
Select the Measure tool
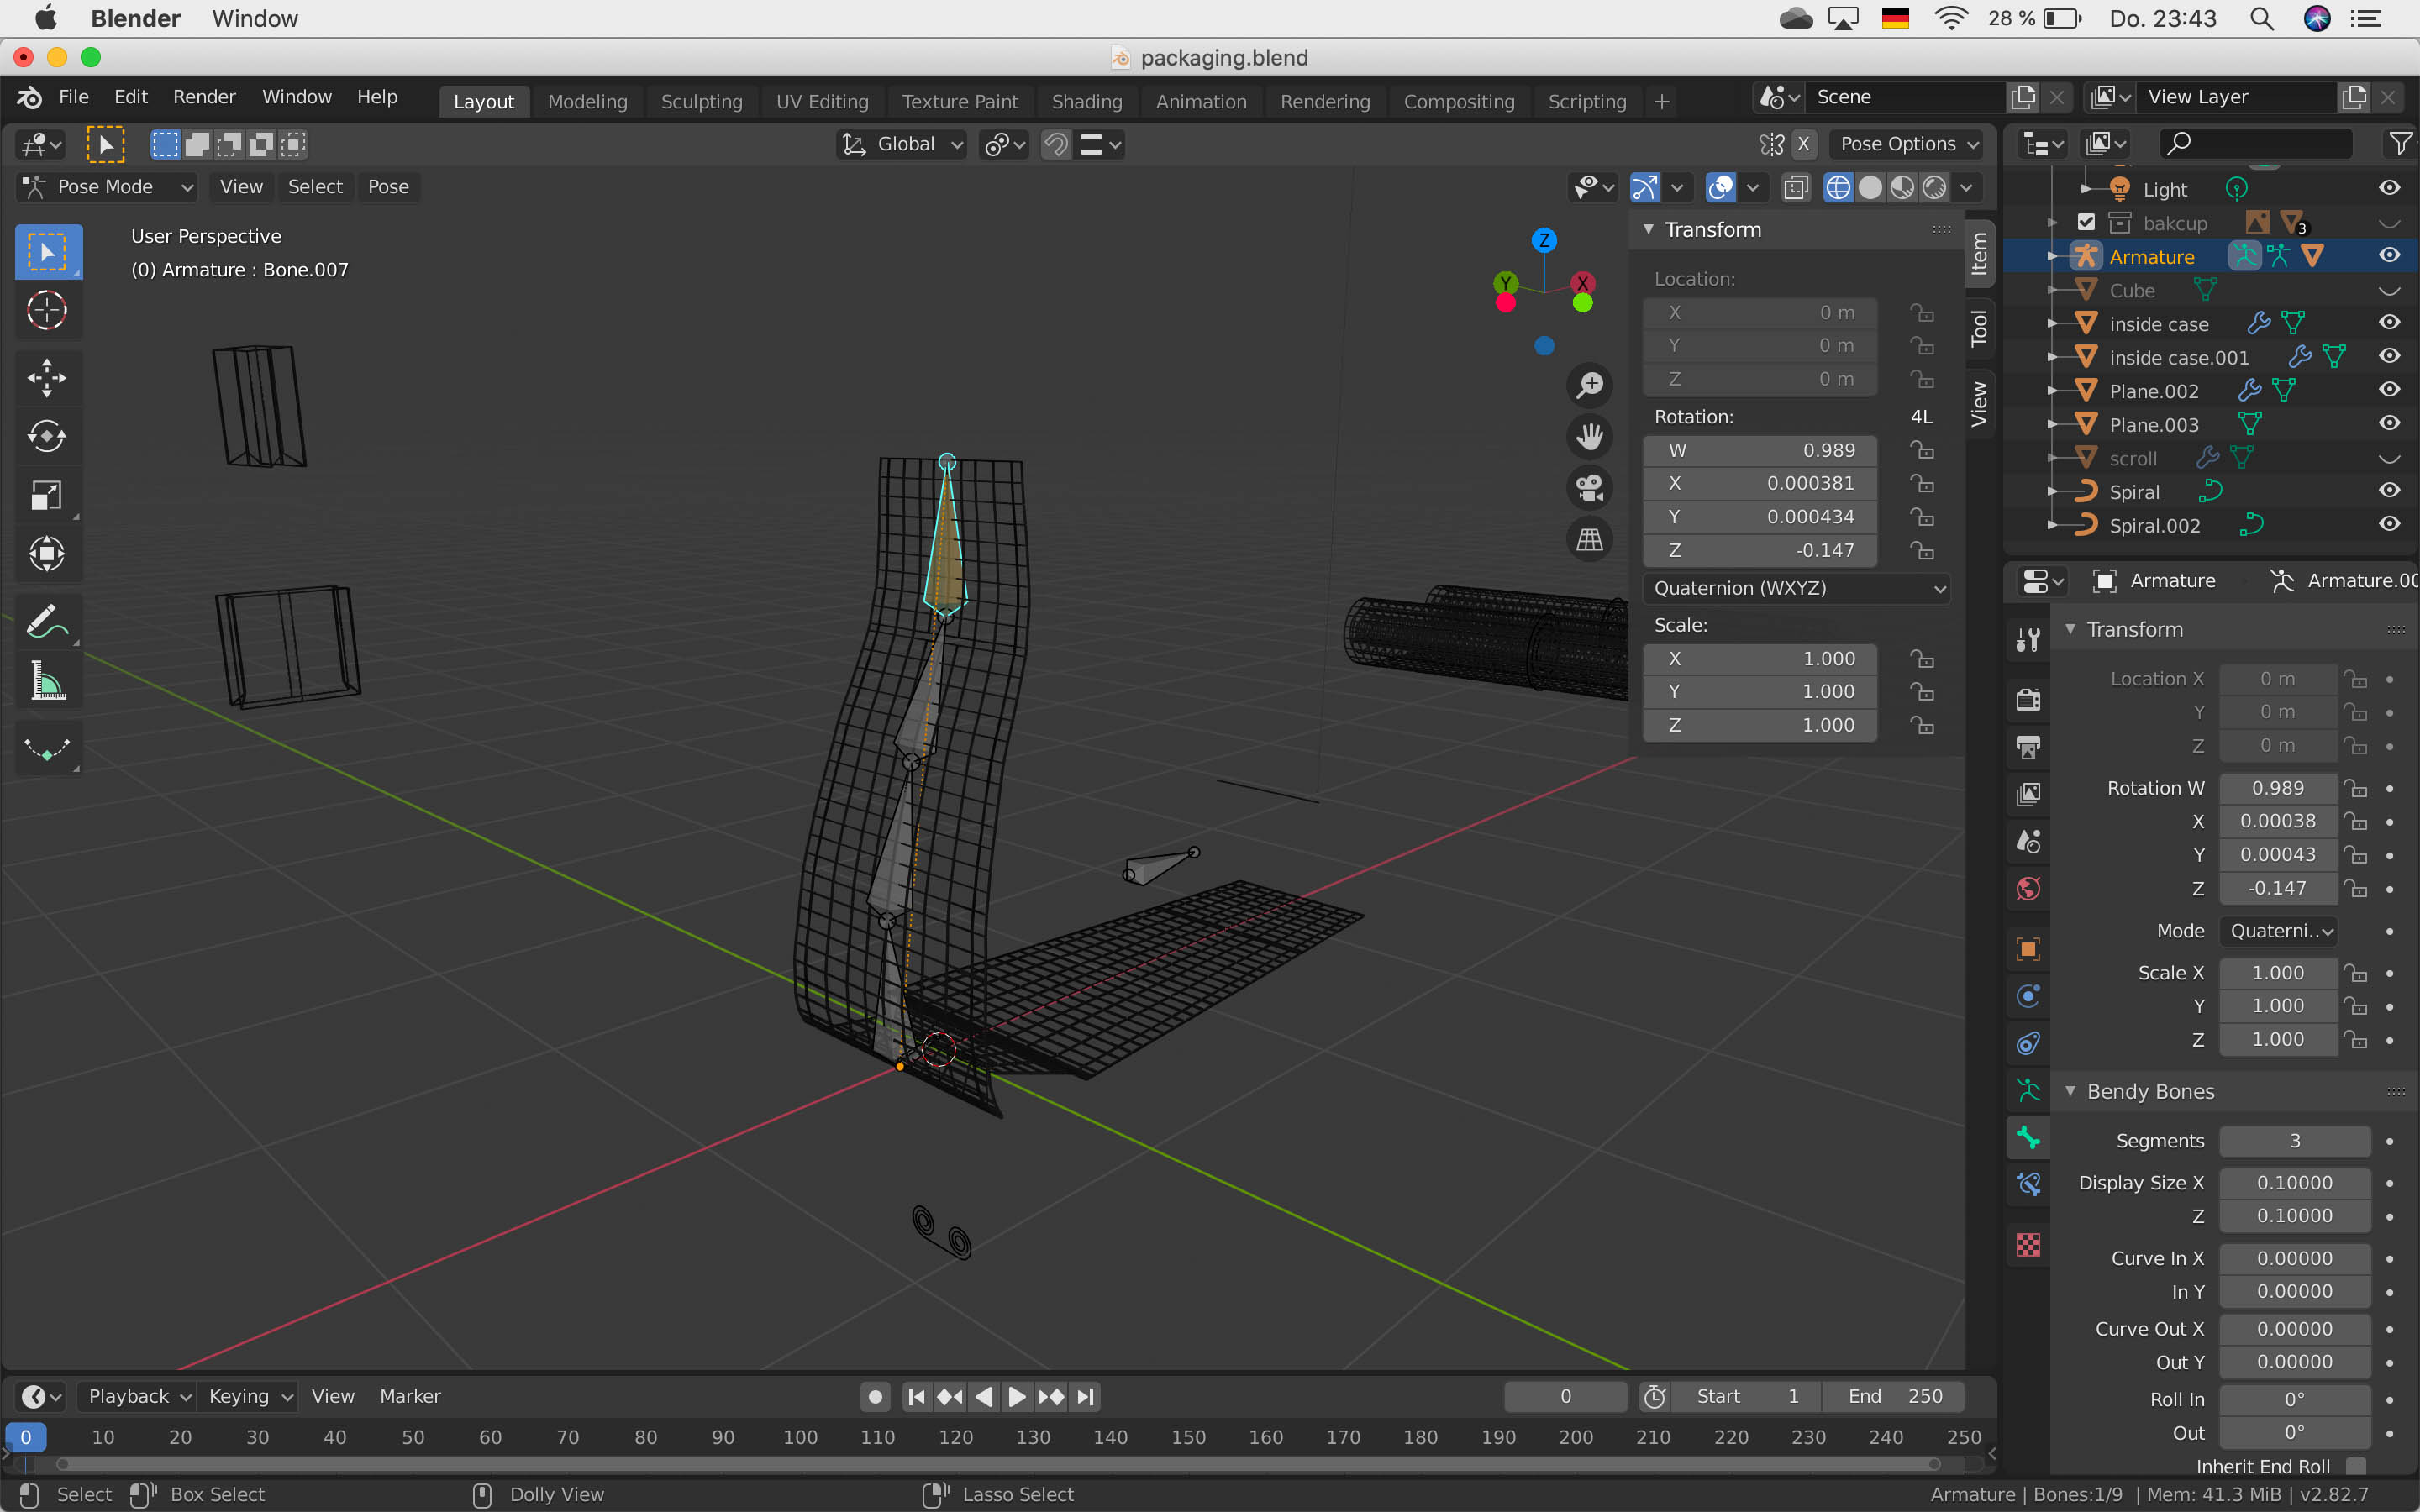[x=47, y=680]
